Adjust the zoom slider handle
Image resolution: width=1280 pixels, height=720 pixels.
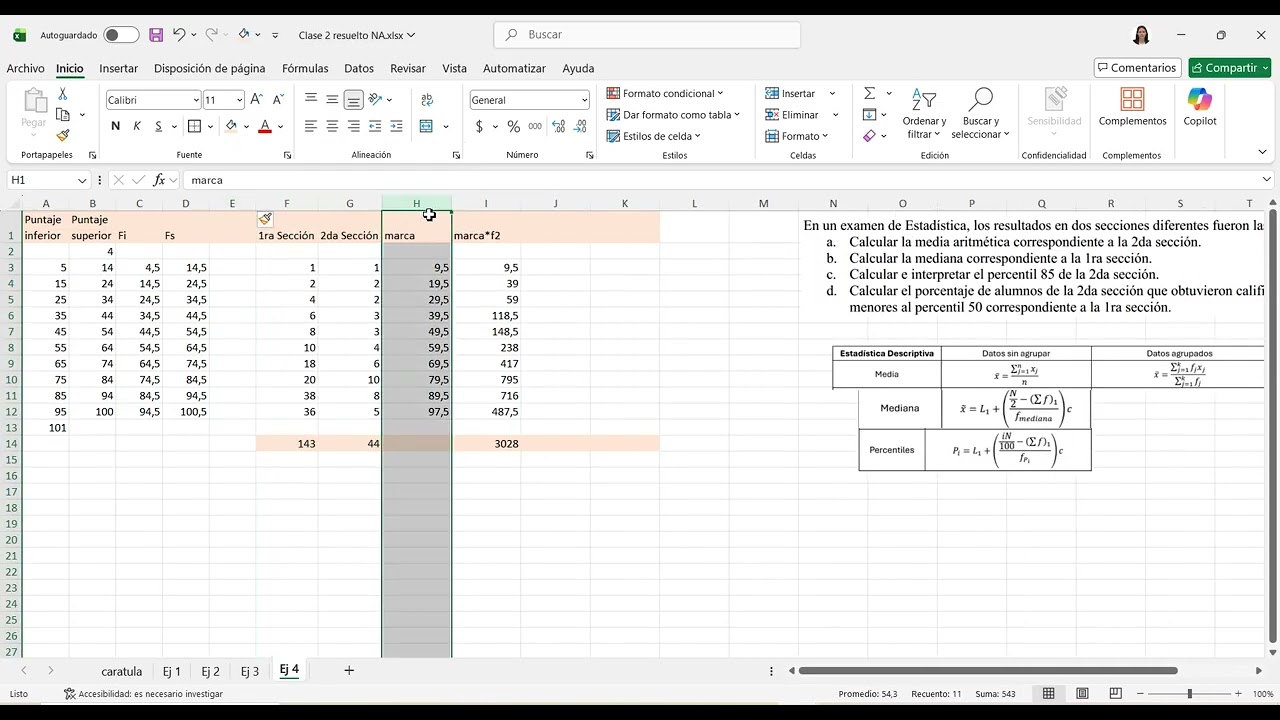[1189, 694]
